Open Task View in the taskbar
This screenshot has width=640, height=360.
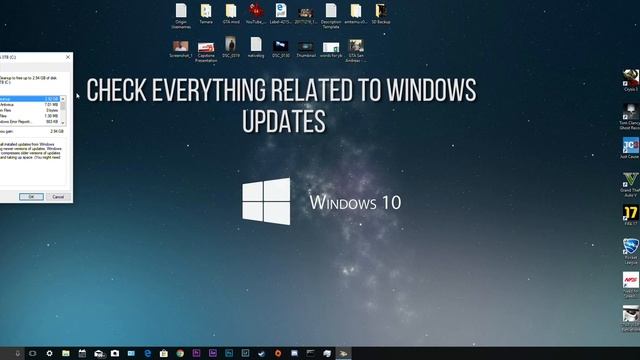pos(33,353)
